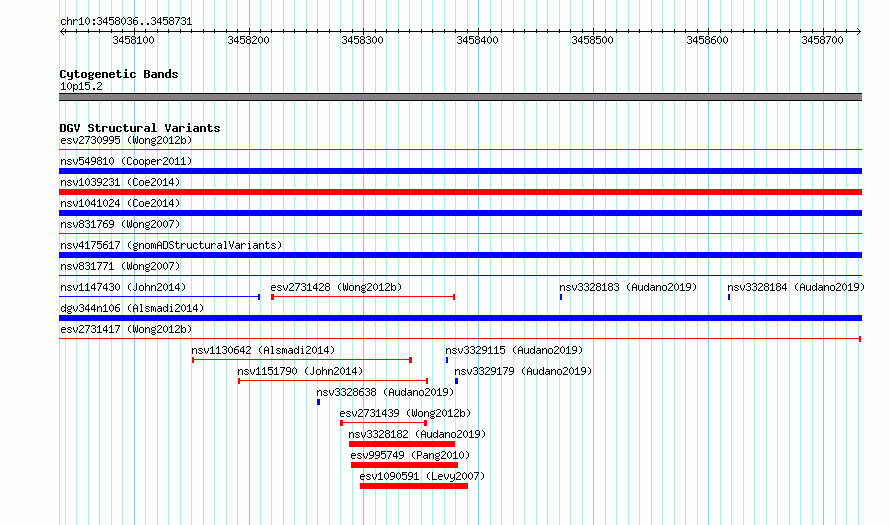The height and width of the screenshot is (525, 890).
Task: Select the nsv3328182 thick red bar
Action: click(402, 444)
